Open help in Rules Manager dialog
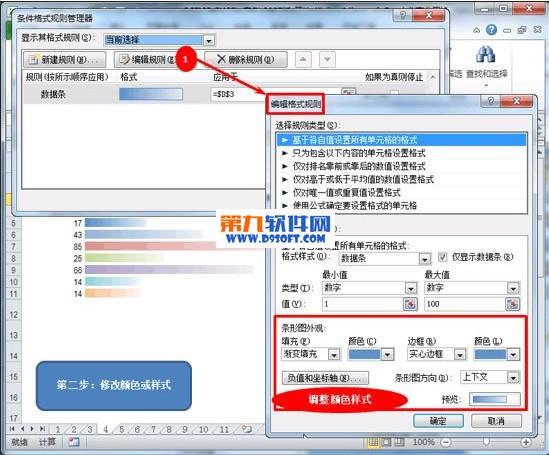The height and width of the screenshot is (455, 549). click(x=403, y=15)
